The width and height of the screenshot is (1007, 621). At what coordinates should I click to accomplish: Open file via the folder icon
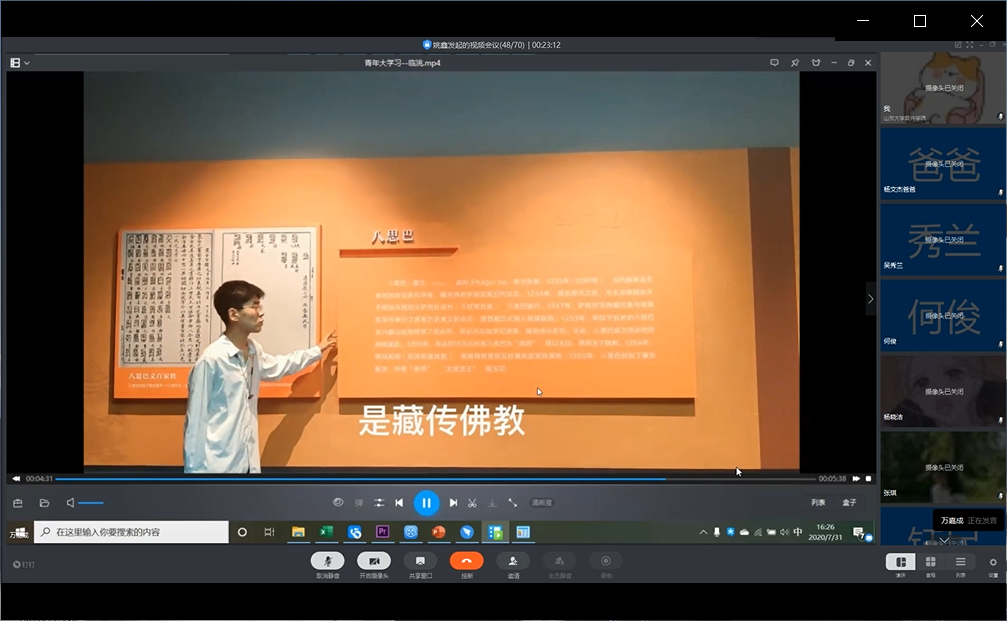point(44,503)
